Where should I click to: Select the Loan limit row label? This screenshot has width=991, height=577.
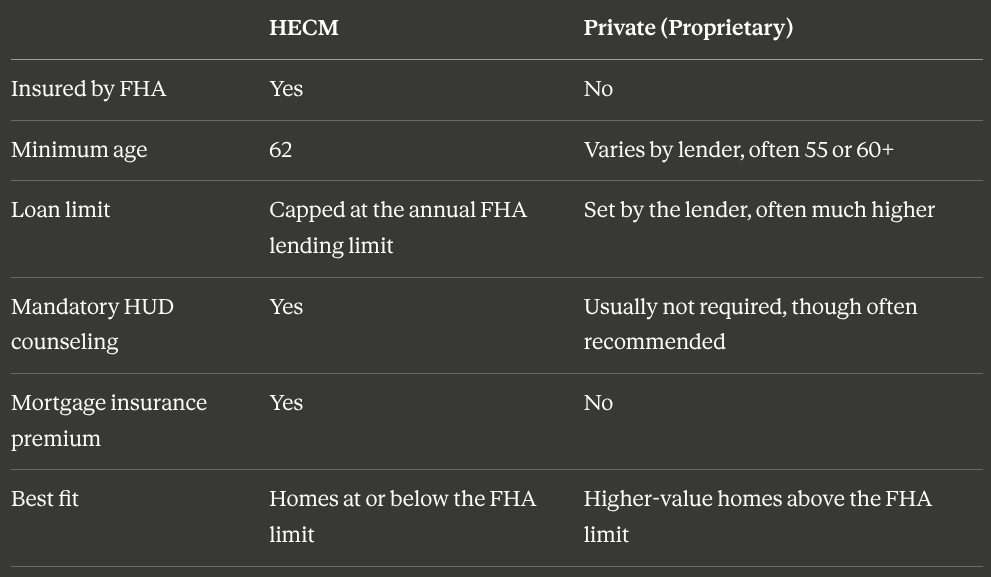pos(61,210)
